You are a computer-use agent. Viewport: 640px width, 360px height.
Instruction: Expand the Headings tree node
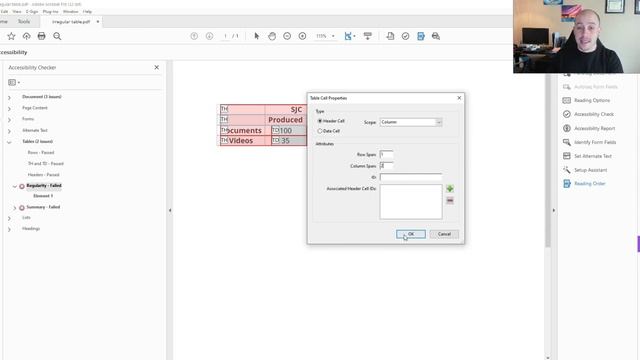pos(9,229)
